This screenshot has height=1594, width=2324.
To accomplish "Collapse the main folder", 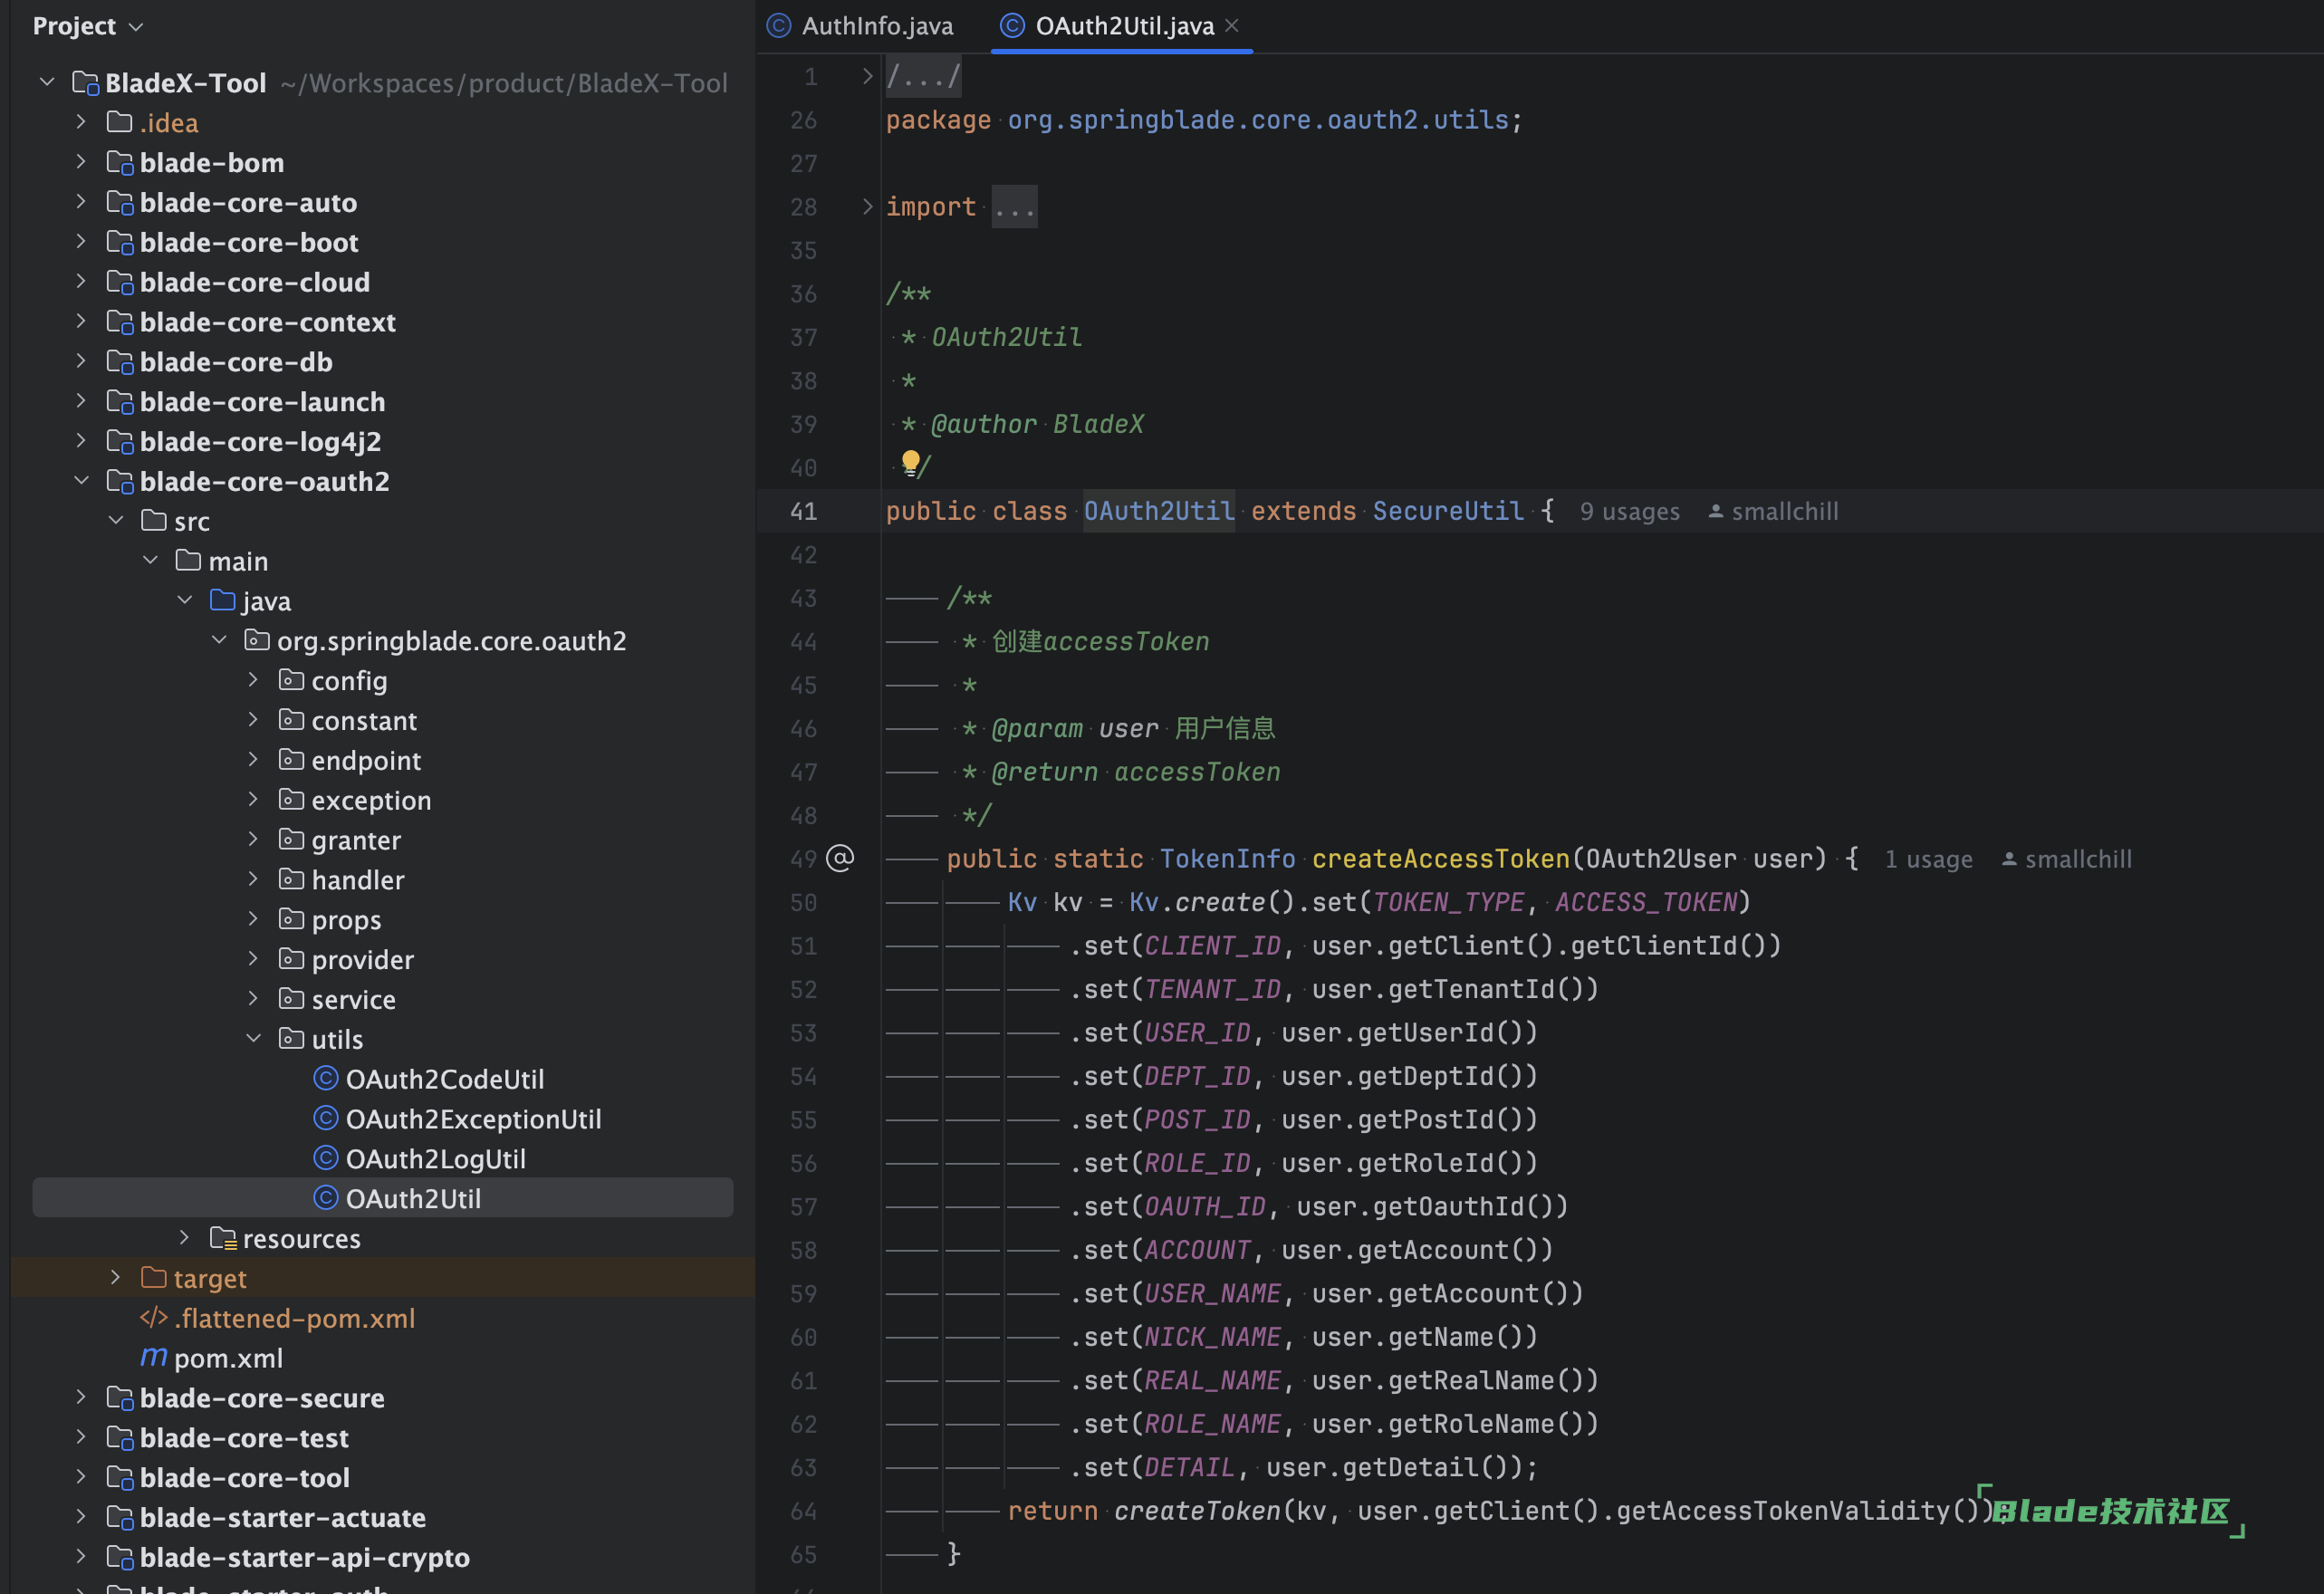I will [150, 561].
